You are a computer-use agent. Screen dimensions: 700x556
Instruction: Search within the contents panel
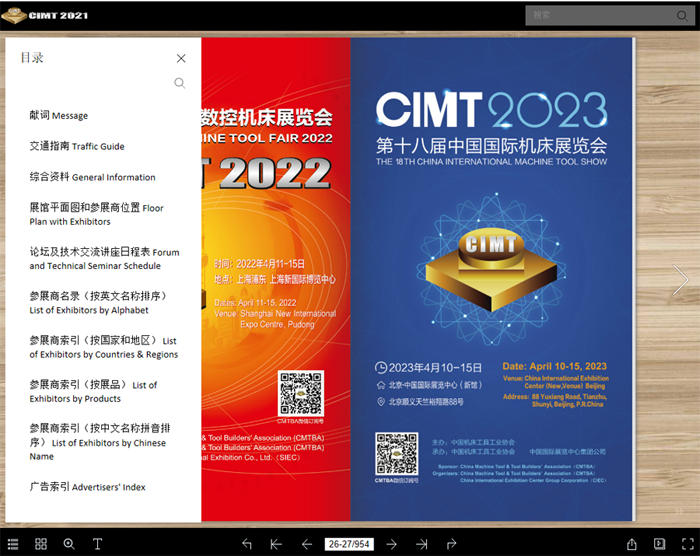coord(179,83)
